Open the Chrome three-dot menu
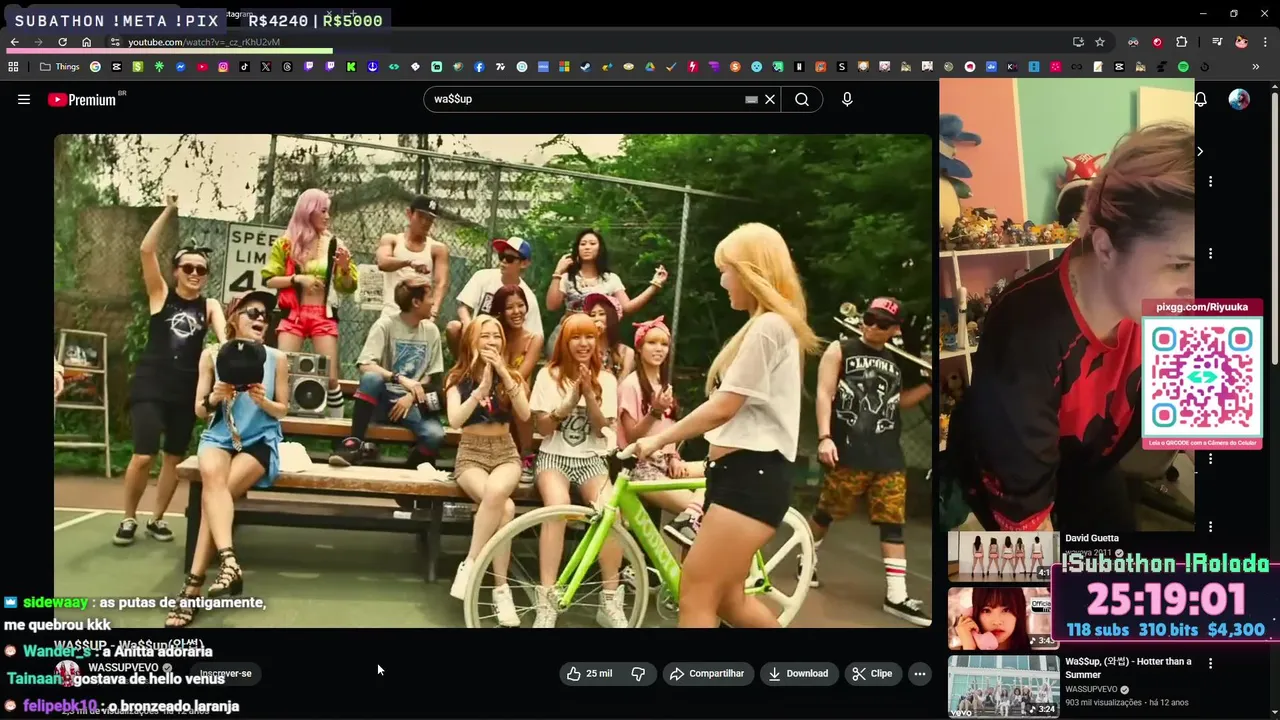Image resolution: width=1280 pixels, height=720 pixels. (1265, 42)
